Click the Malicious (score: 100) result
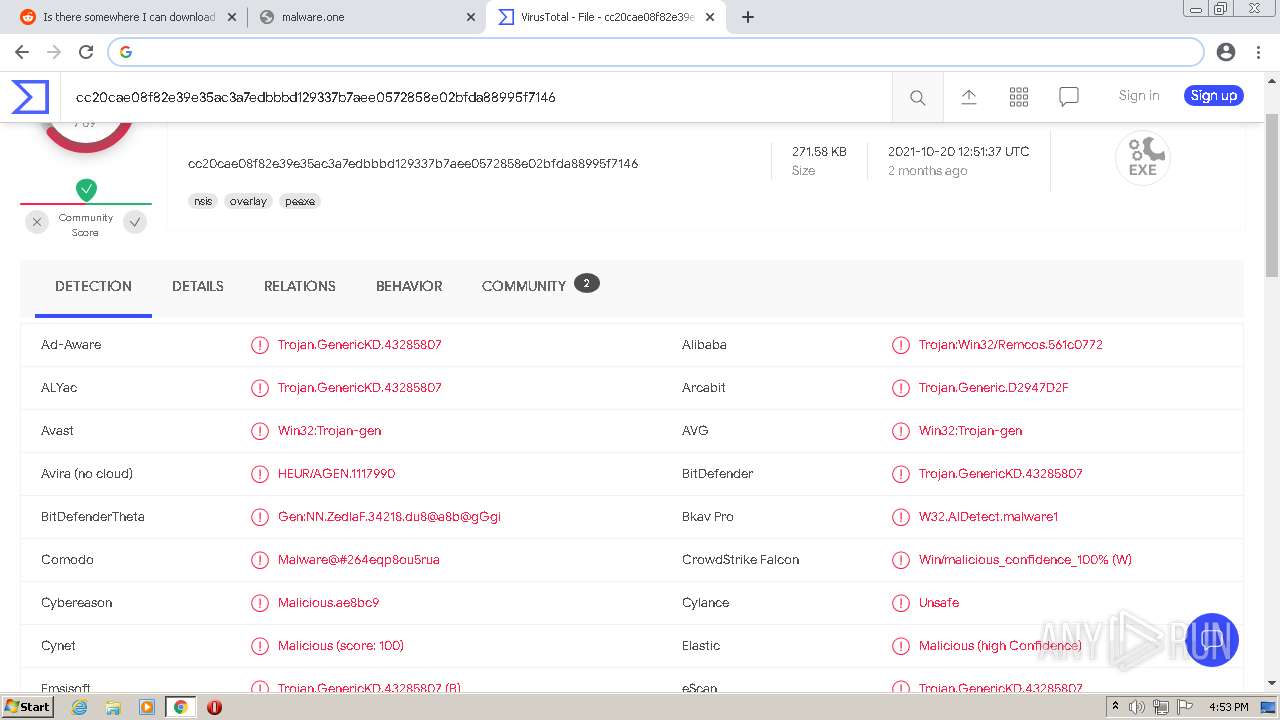 click(x=340, y=646)
